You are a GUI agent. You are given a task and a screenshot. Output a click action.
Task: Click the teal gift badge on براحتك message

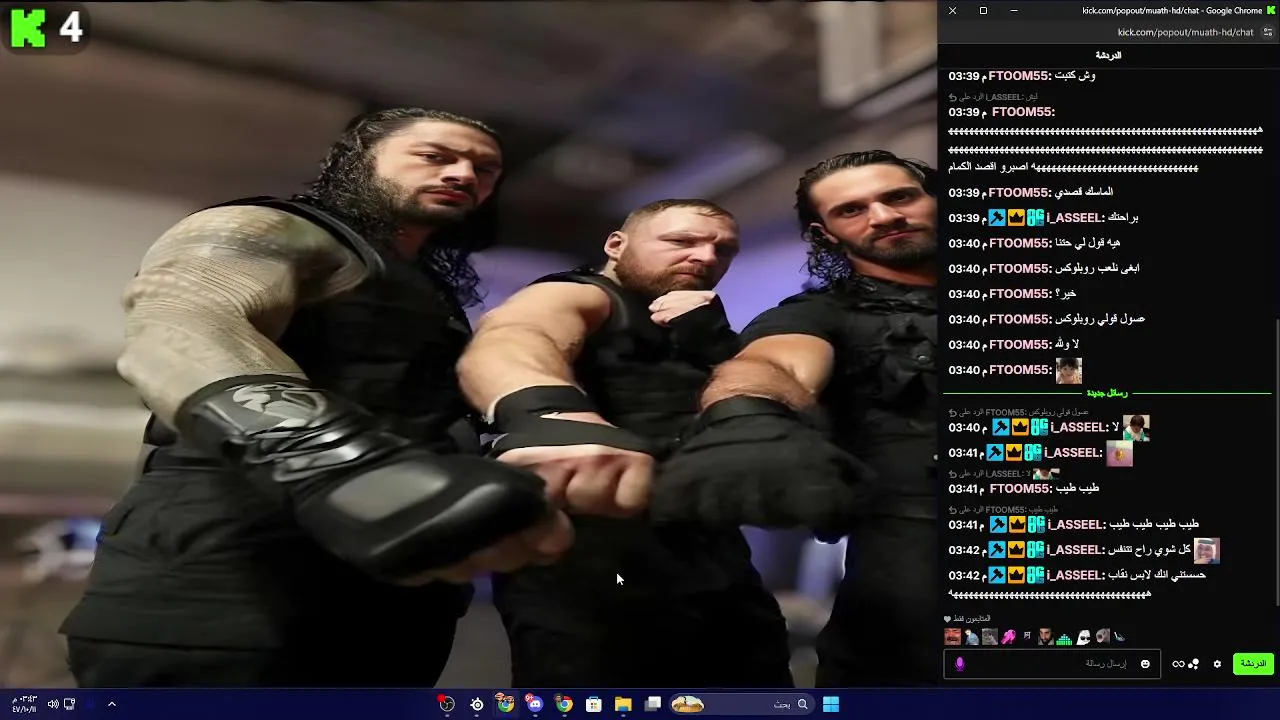[x=1036, y=218]
